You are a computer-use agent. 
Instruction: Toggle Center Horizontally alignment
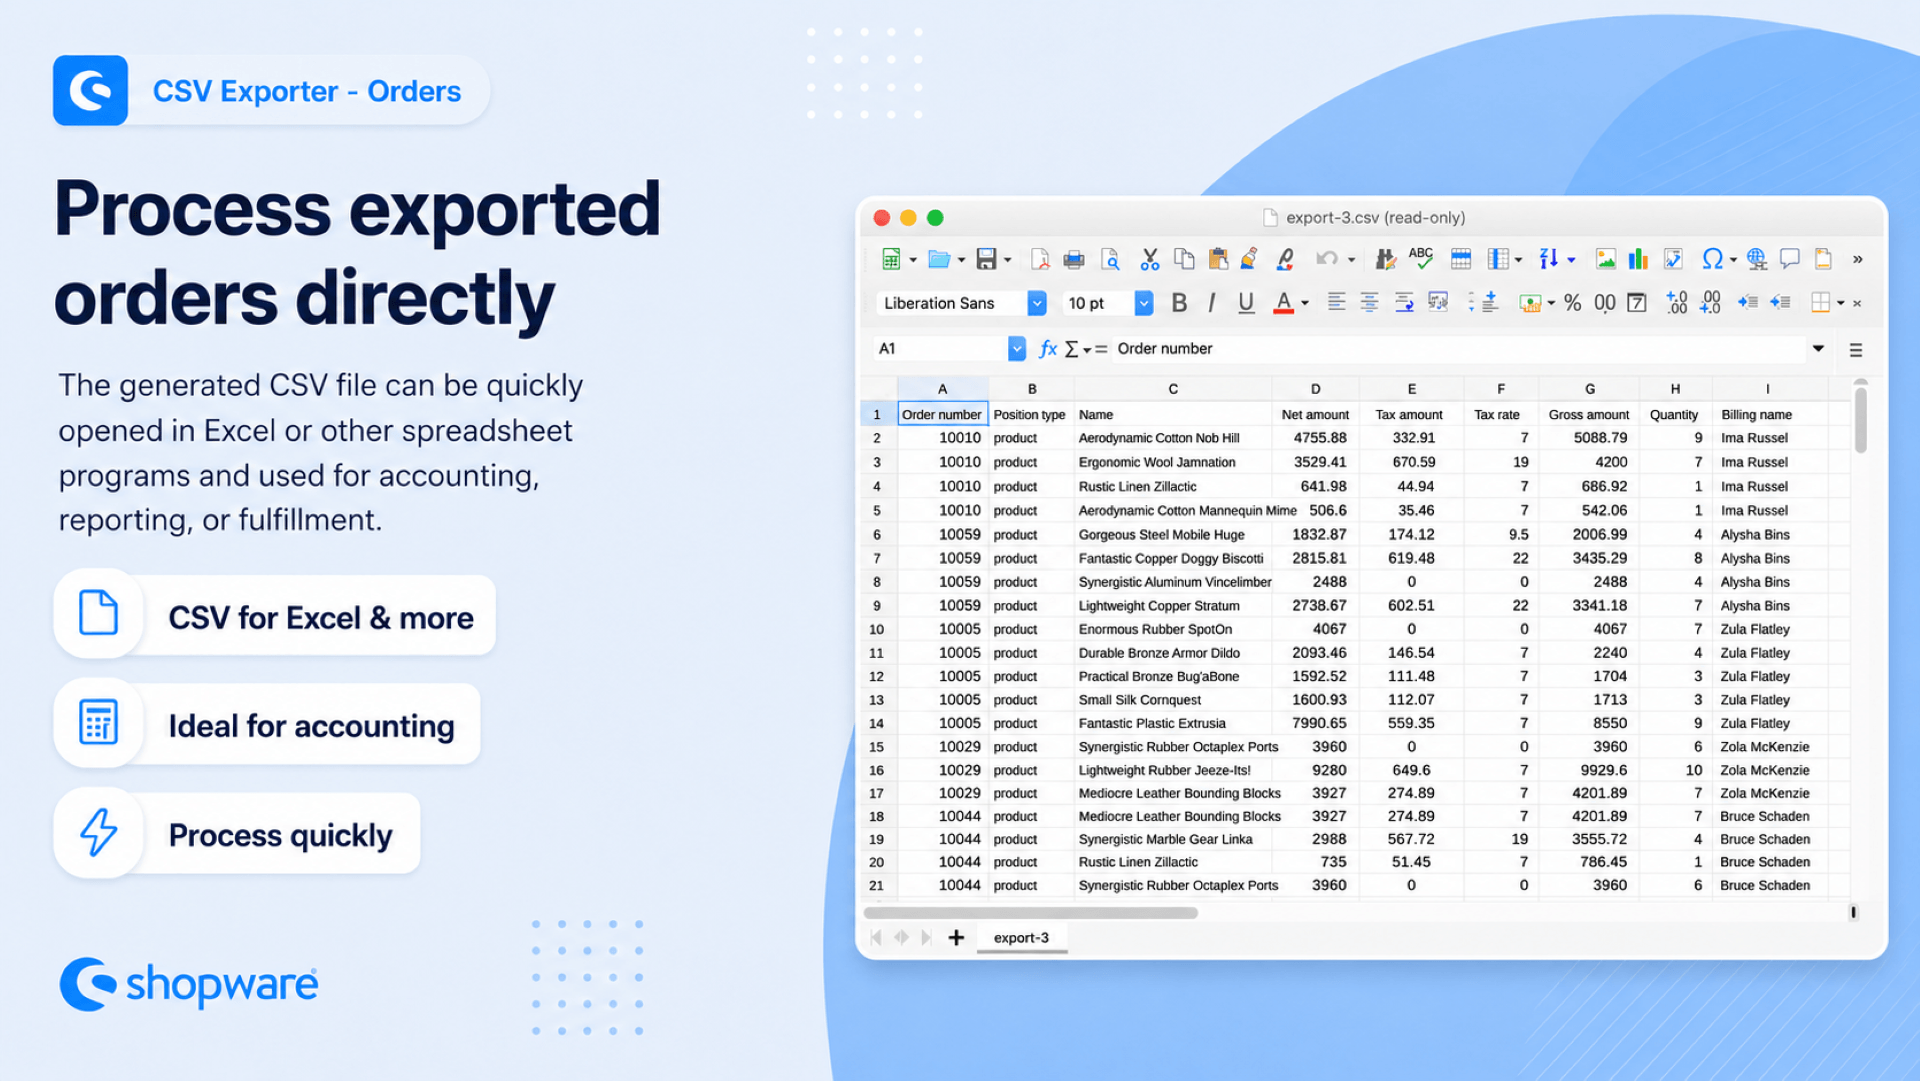1369,302
